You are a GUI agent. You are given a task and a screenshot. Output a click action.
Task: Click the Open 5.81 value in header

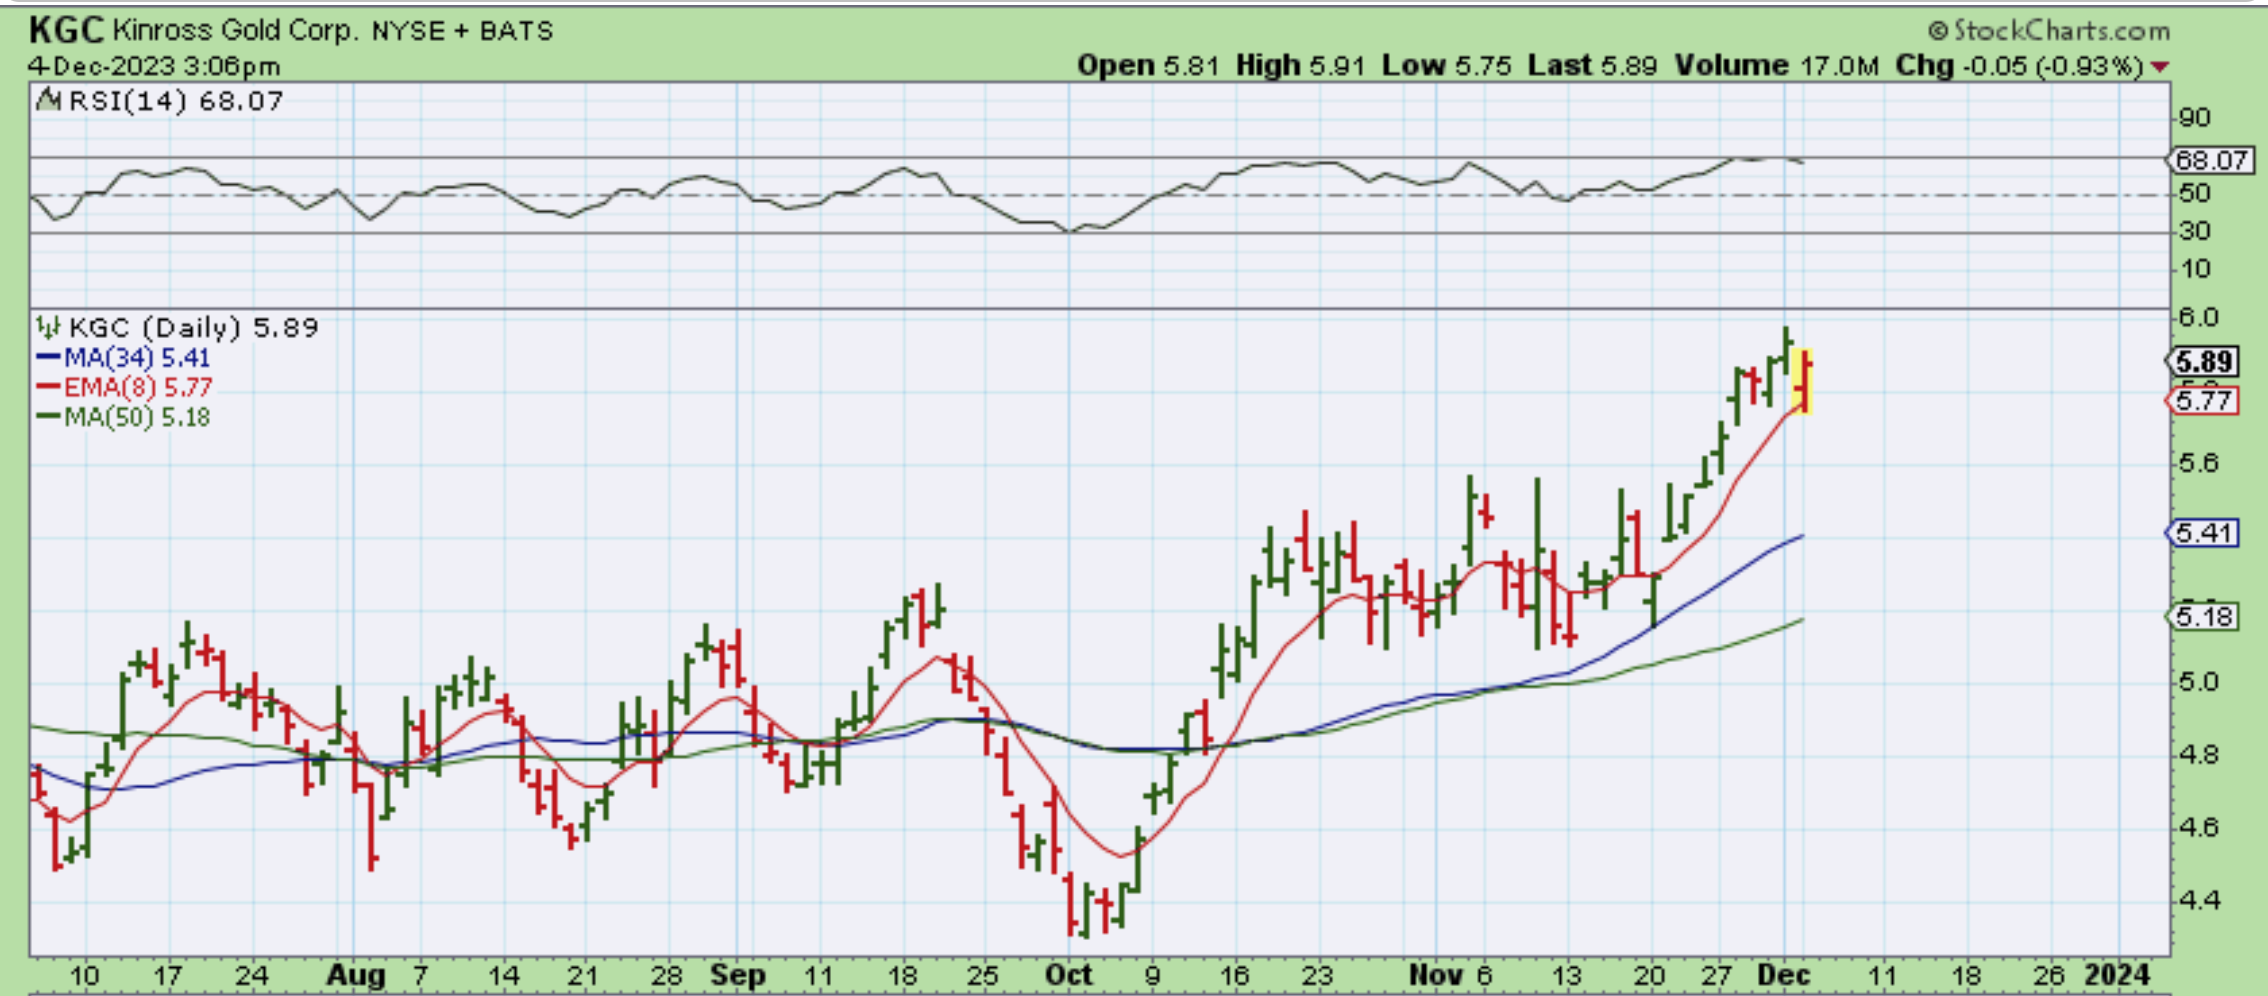[x=1148, y=66]
